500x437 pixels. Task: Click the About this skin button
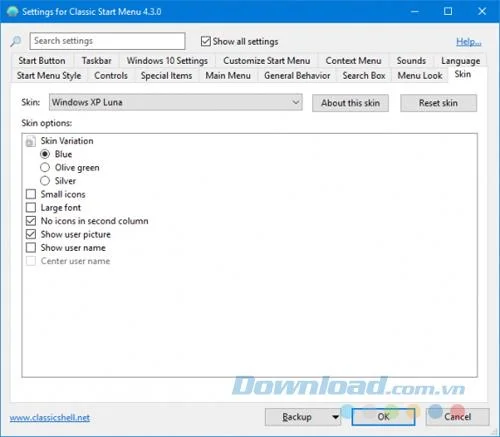[x=350, y=103]
